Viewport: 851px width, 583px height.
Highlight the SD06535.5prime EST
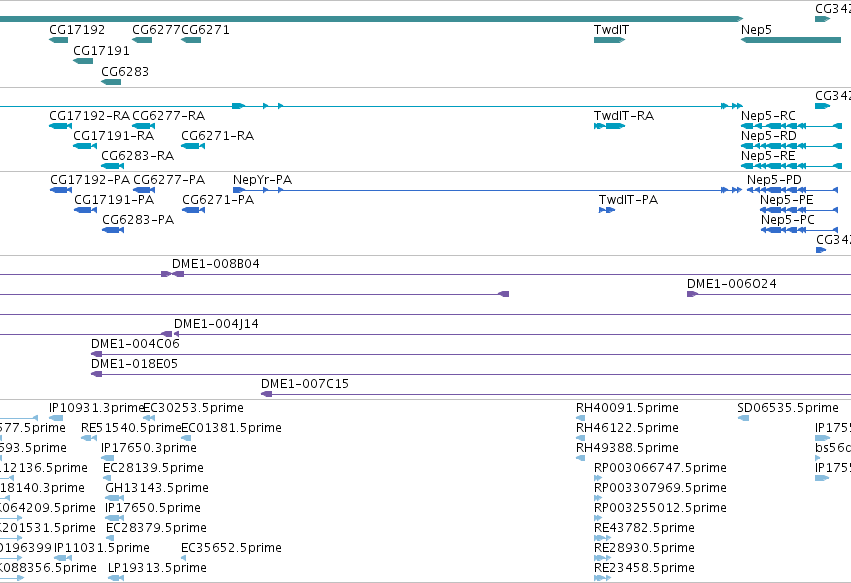pos(743,418)
